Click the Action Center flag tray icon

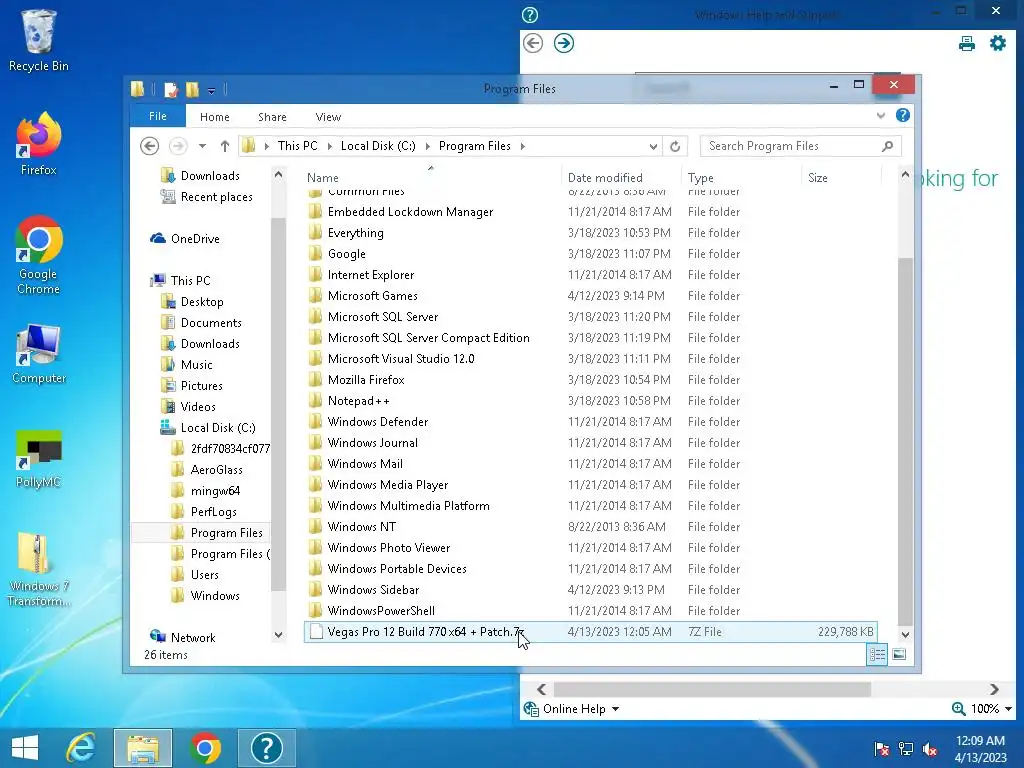click(882, 749)
